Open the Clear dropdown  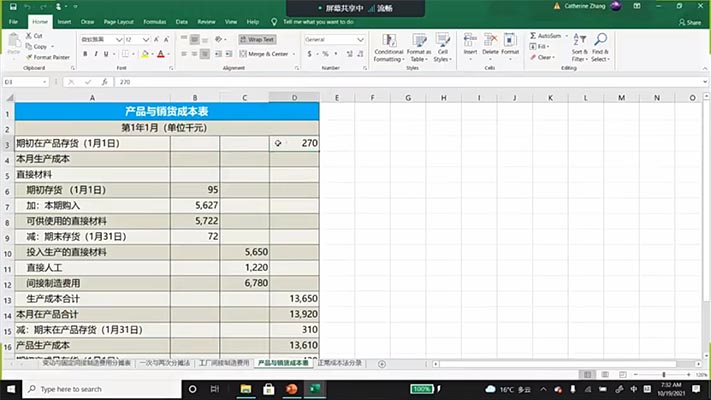tap(543, 57)
